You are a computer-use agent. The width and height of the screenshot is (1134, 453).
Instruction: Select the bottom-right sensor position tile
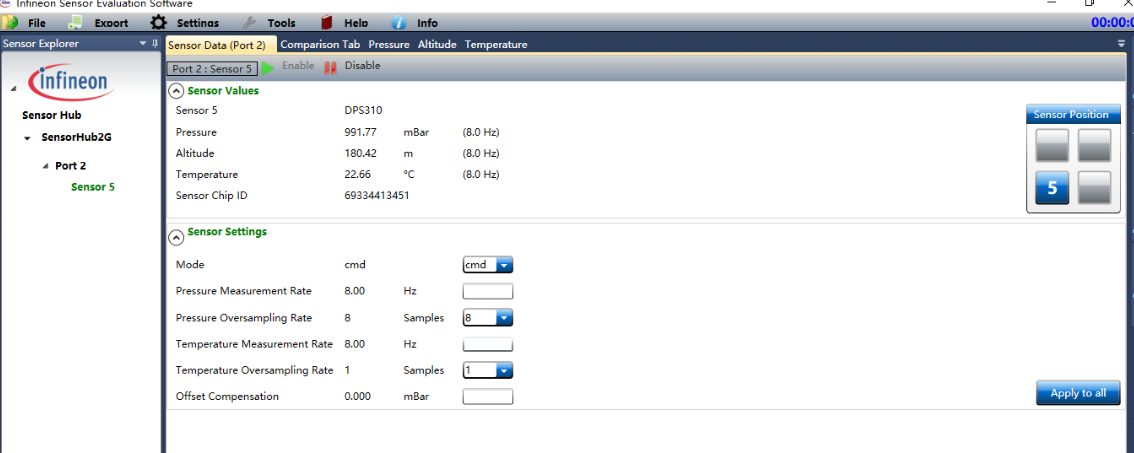pyautogui.click(x=1094, y=188)
